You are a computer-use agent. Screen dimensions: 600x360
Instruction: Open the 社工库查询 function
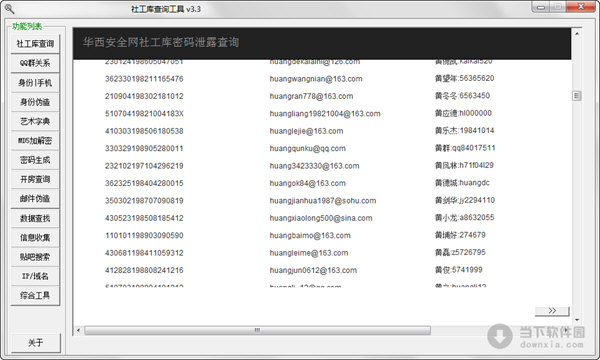35,44
